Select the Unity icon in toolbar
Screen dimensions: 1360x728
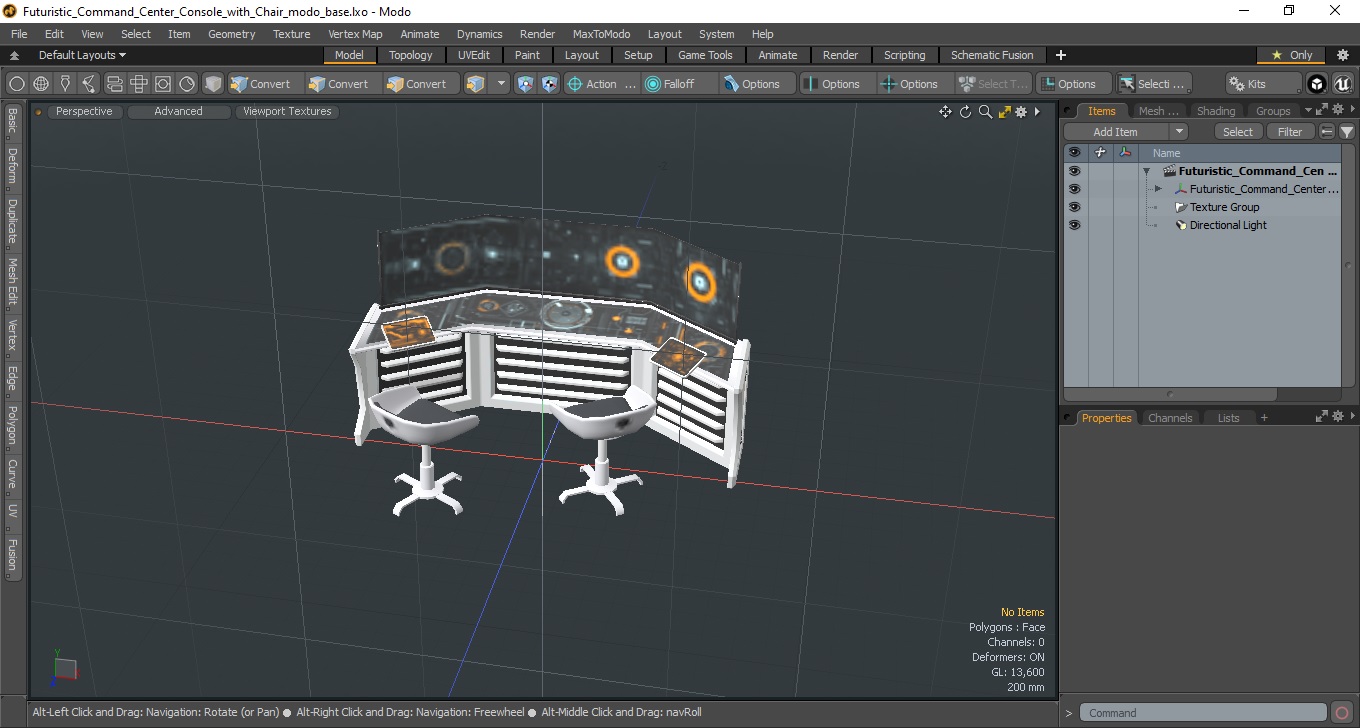[x=1317, y=84]
